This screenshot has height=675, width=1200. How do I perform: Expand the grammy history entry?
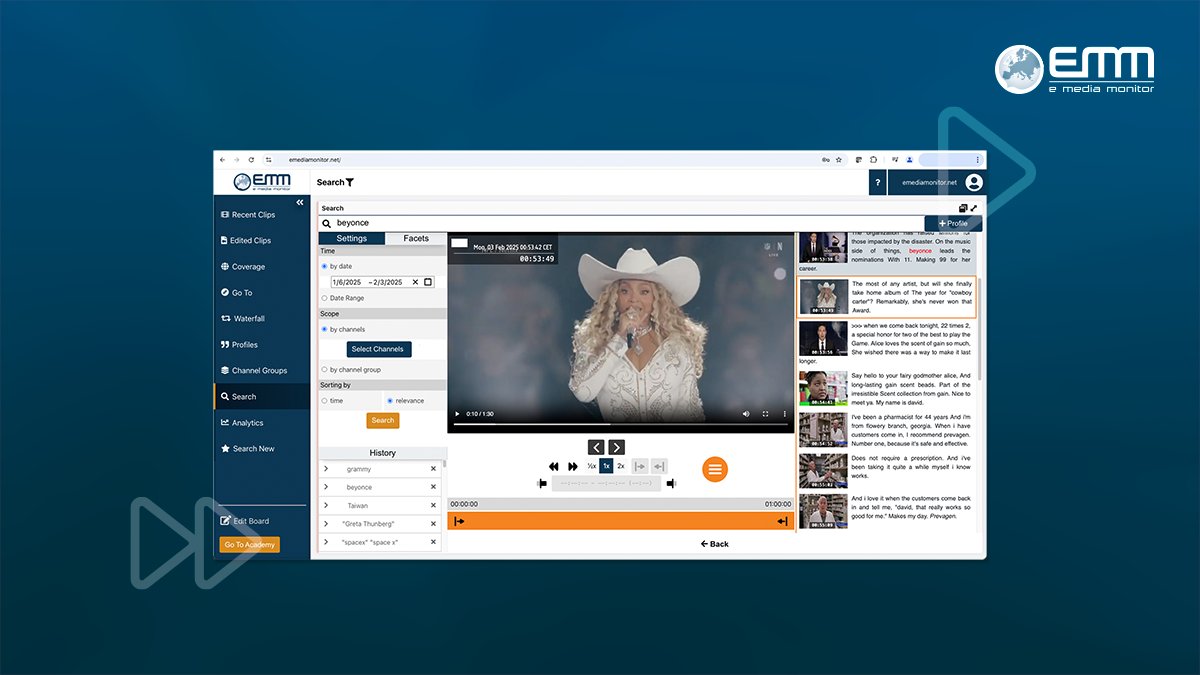click(x=326, y=469)
